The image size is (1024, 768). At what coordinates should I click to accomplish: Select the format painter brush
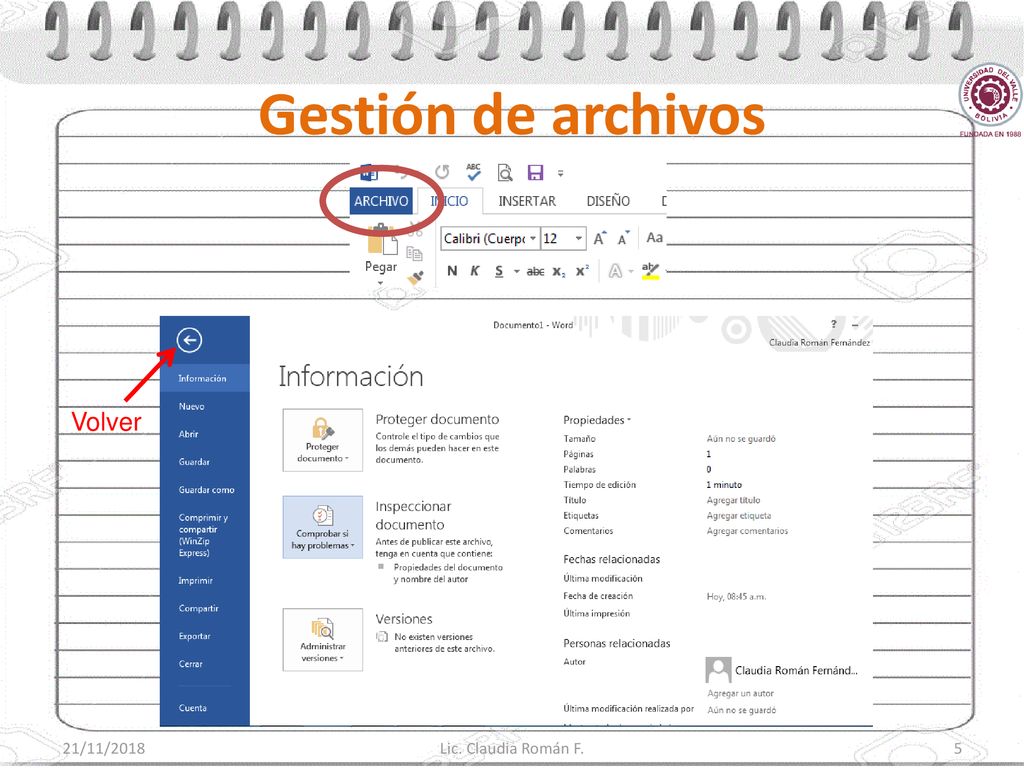pos(415,278)
